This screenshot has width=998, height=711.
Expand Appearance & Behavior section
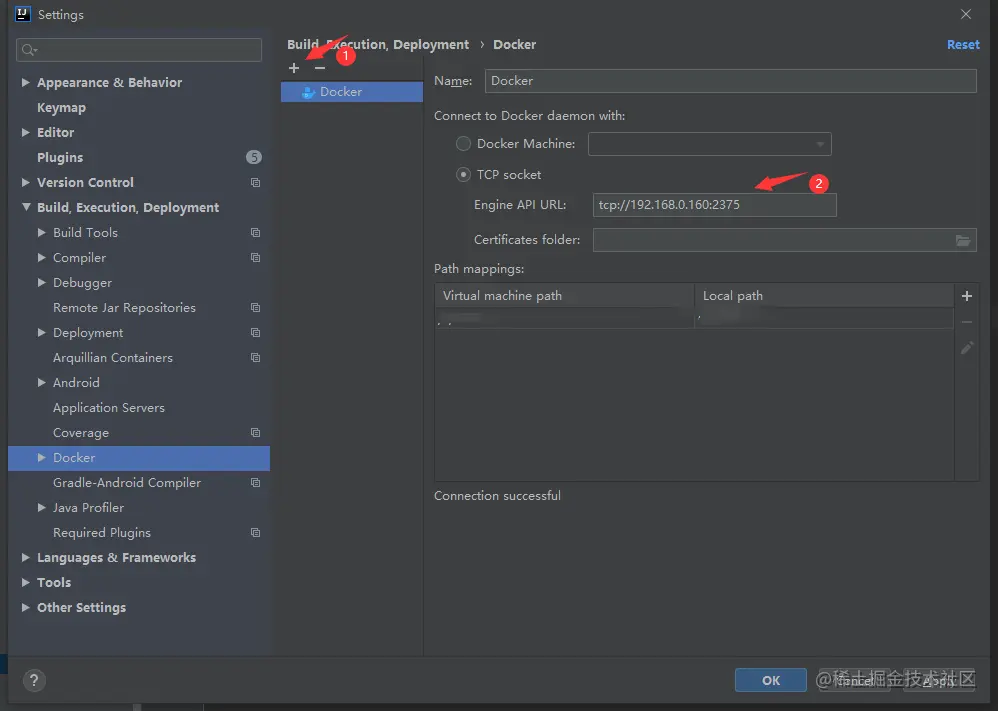coord(25,82)
